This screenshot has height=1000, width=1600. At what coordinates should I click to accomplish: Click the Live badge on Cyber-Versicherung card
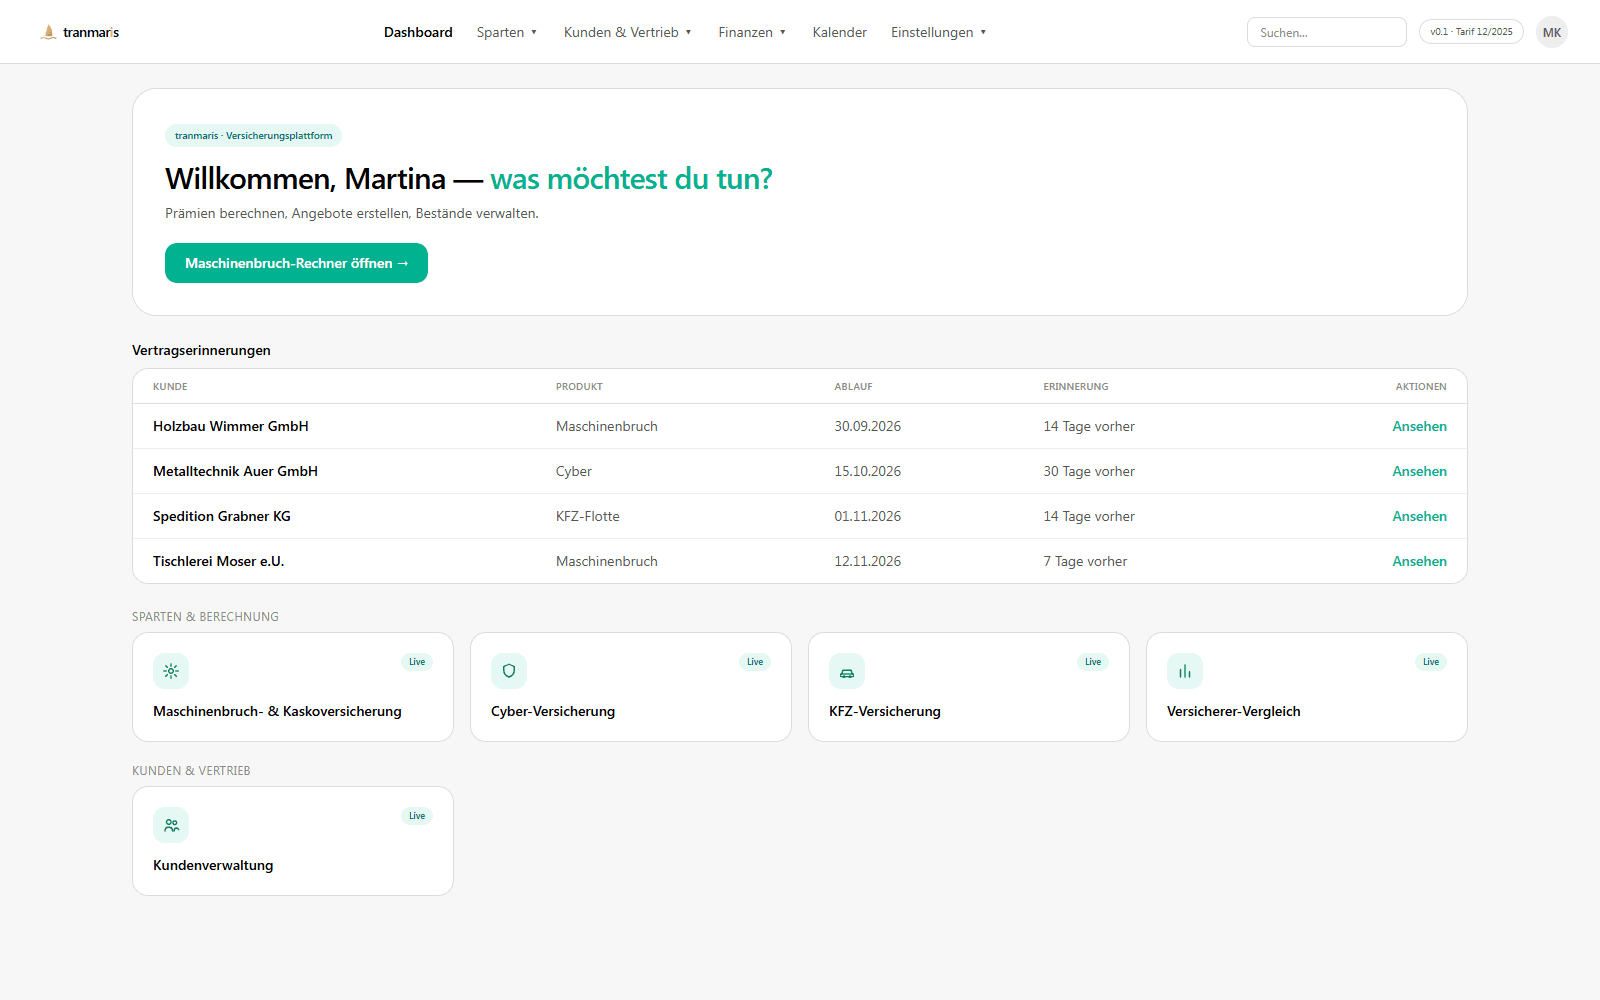tap(755, 662)
